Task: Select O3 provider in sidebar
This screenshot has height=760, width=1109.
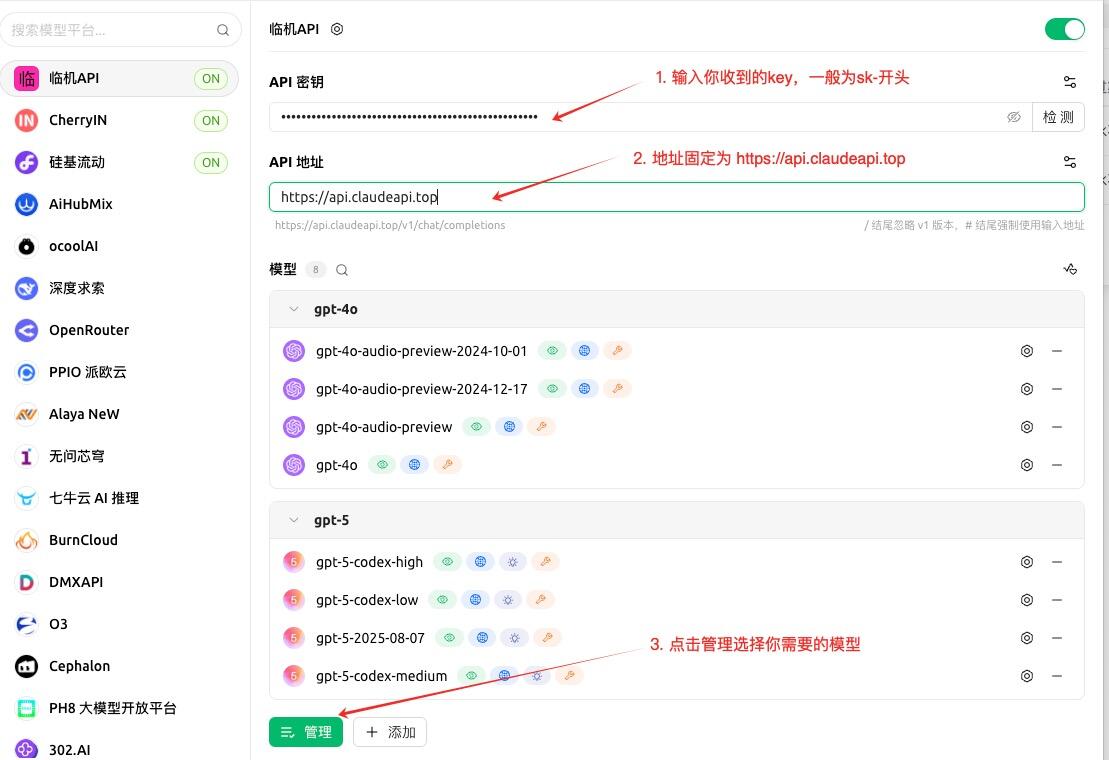Action: 119,624
